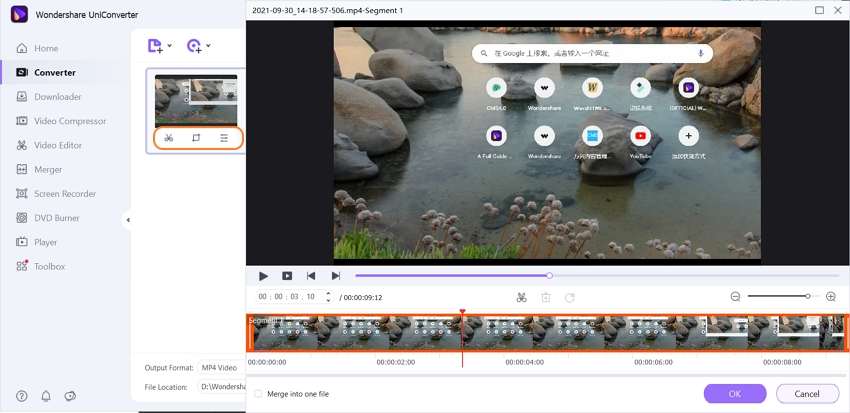The image size is (850, 413).
Task: Expand the Add Files dropdown arrow
Action: [x=170, y=46]
